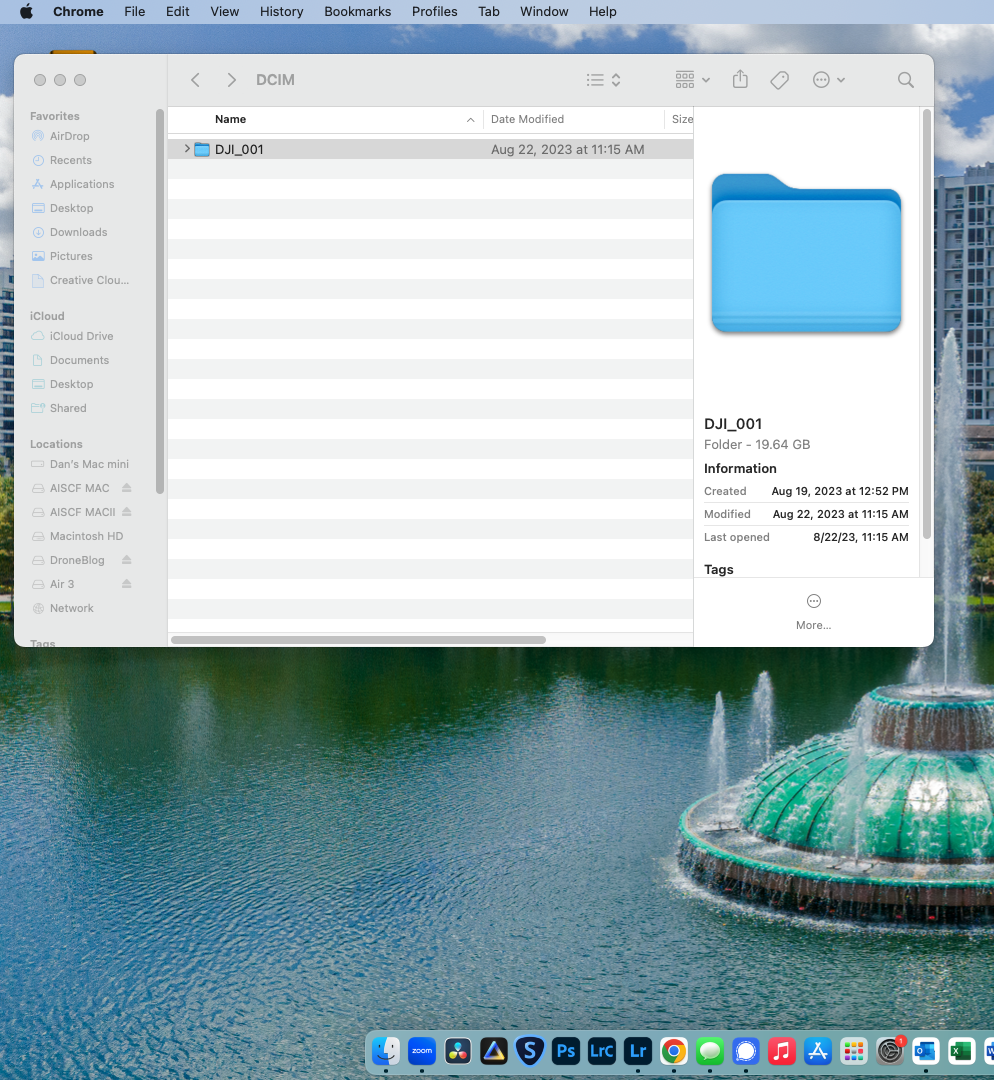Open Applications in the sidebar

tap(81, 184)
